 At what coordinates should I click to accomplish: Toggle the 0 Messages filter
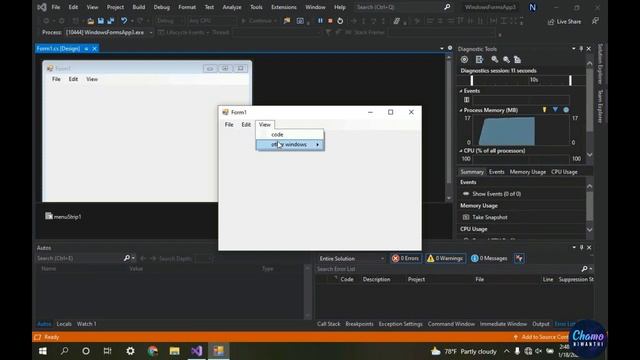click(x=489, y=258)
